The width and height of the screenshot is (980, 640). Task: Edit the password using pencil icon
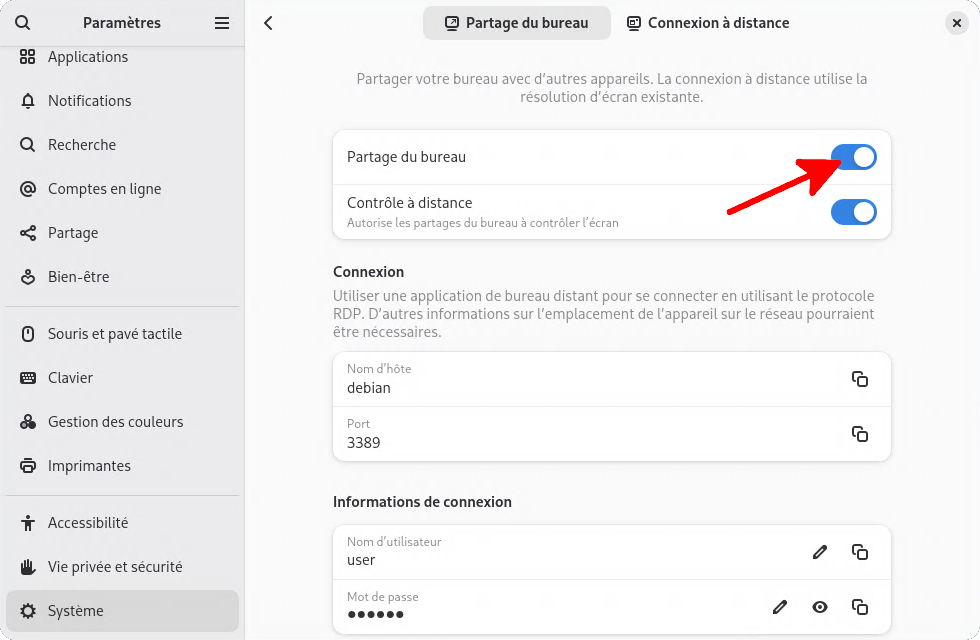coord(780,607)
